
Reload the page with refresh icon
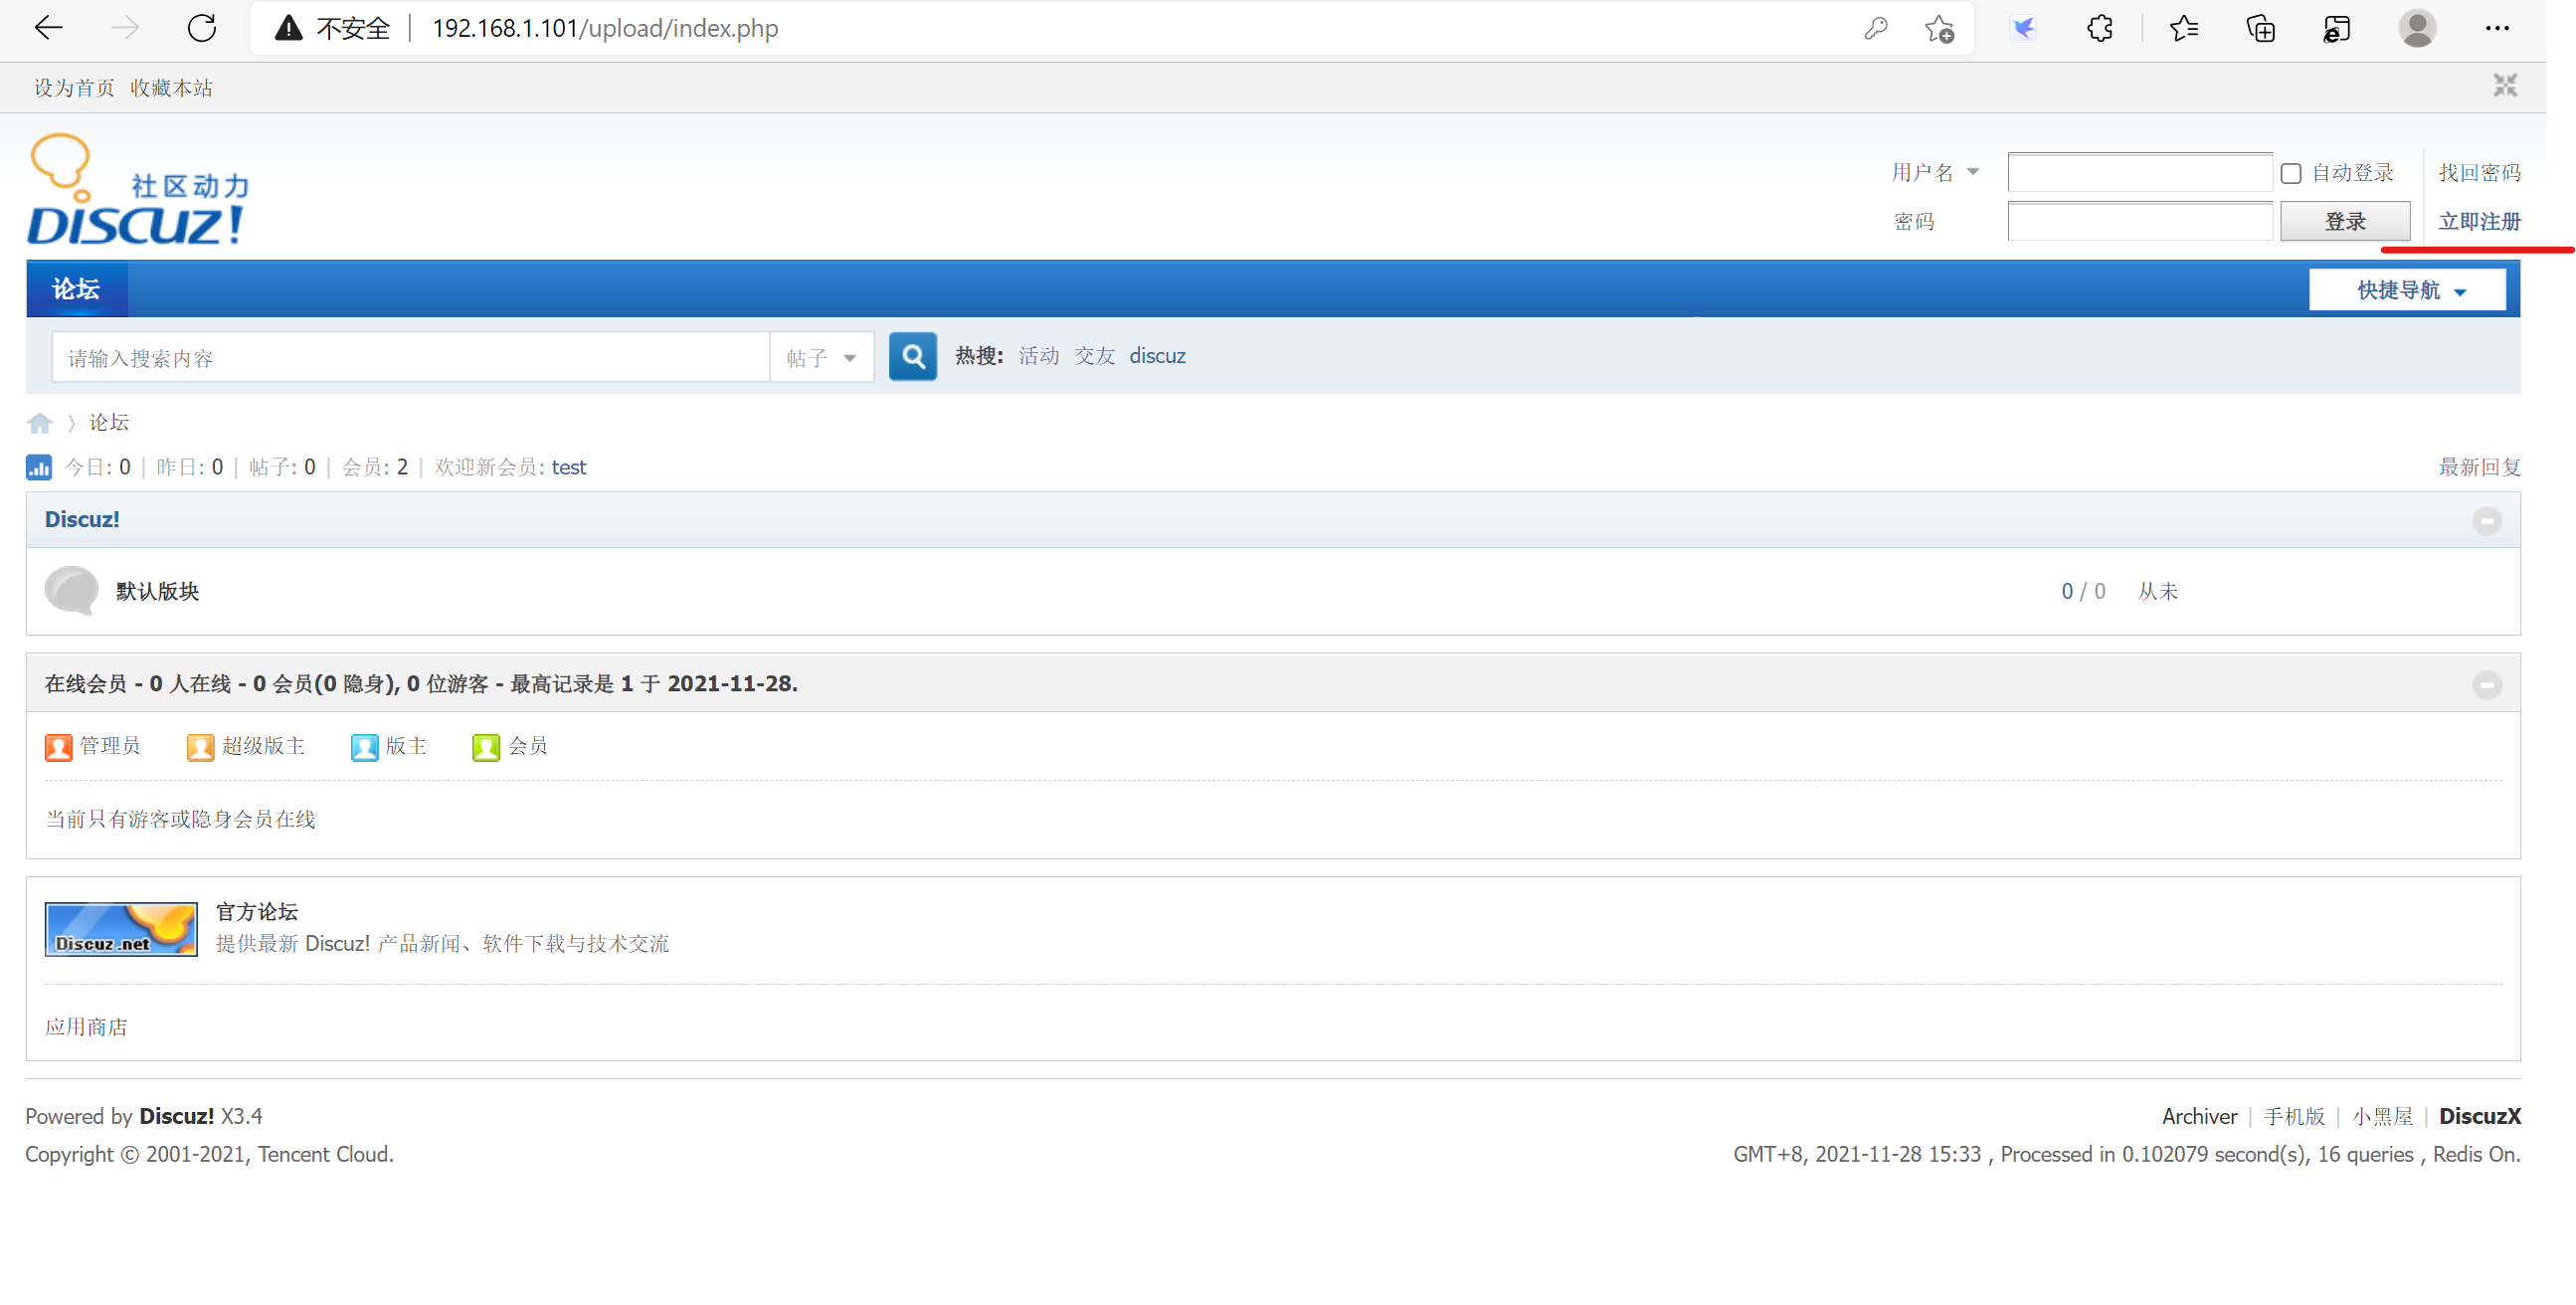(x=202, y=28)
